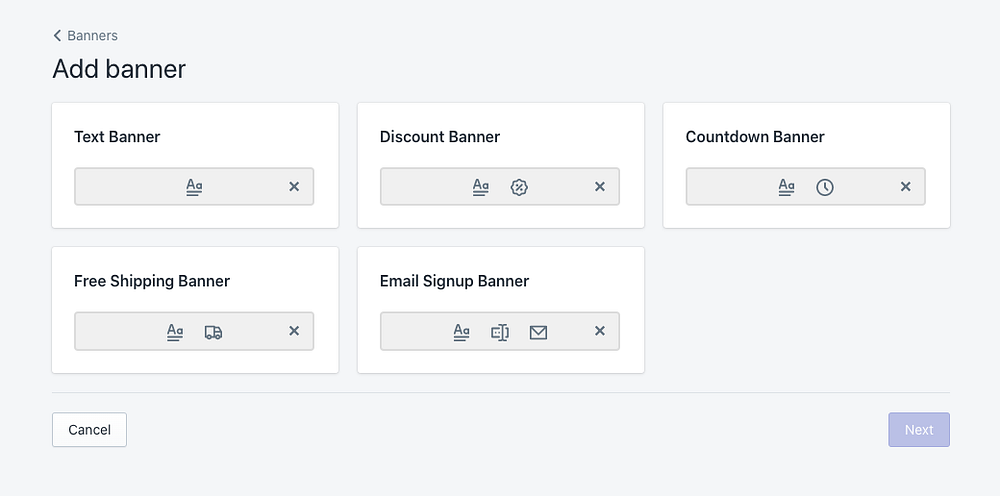Click X in Discount Banner preview
This screenshot has width=1000, height=496.
pyautogui.click(x=600, y=187)
